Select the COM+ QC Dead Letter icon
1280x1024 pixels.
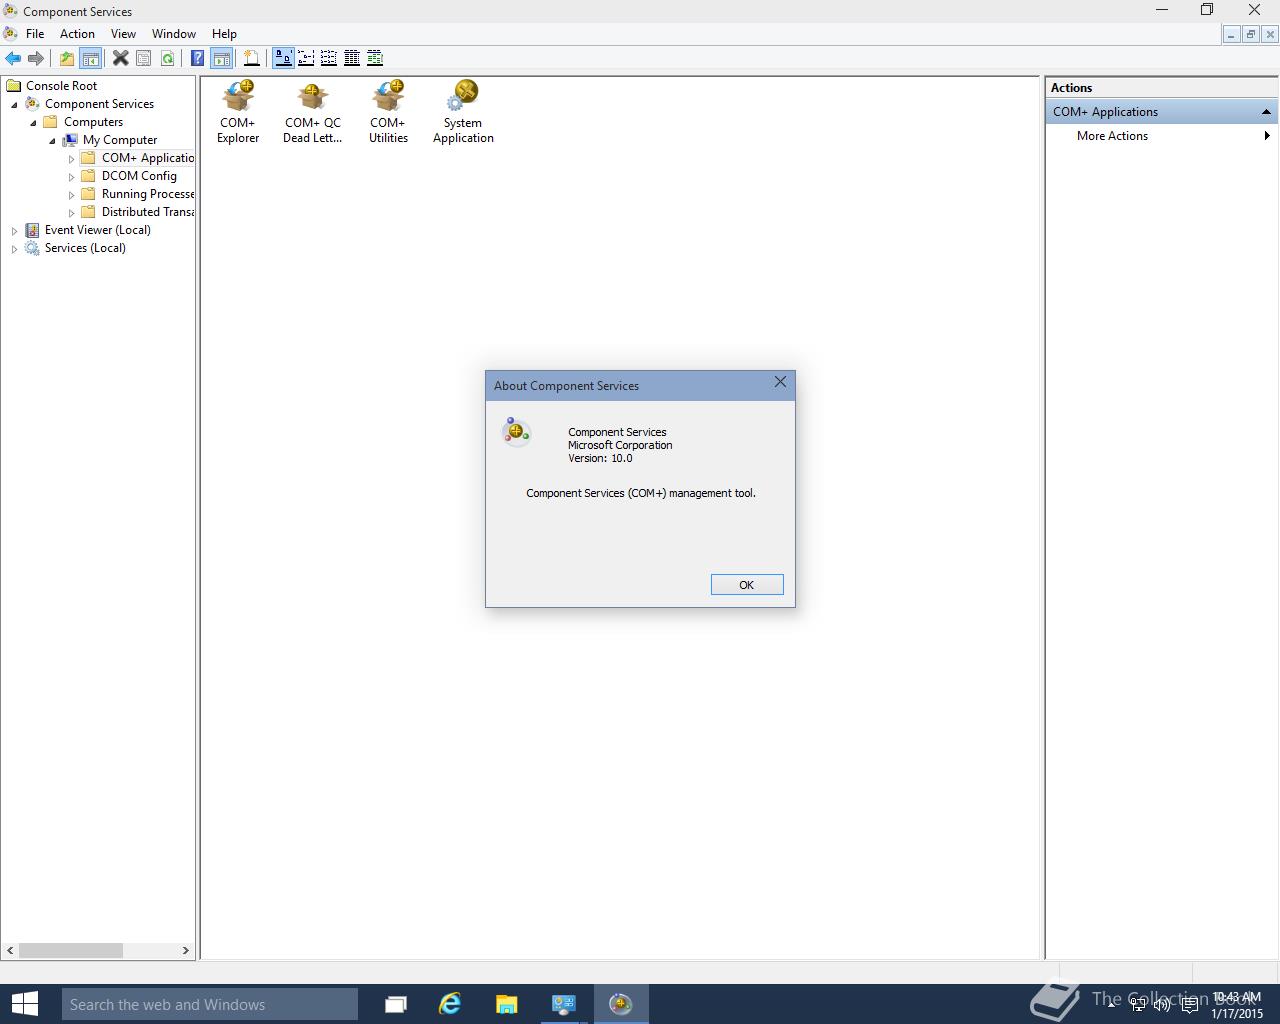coord(312,112)
